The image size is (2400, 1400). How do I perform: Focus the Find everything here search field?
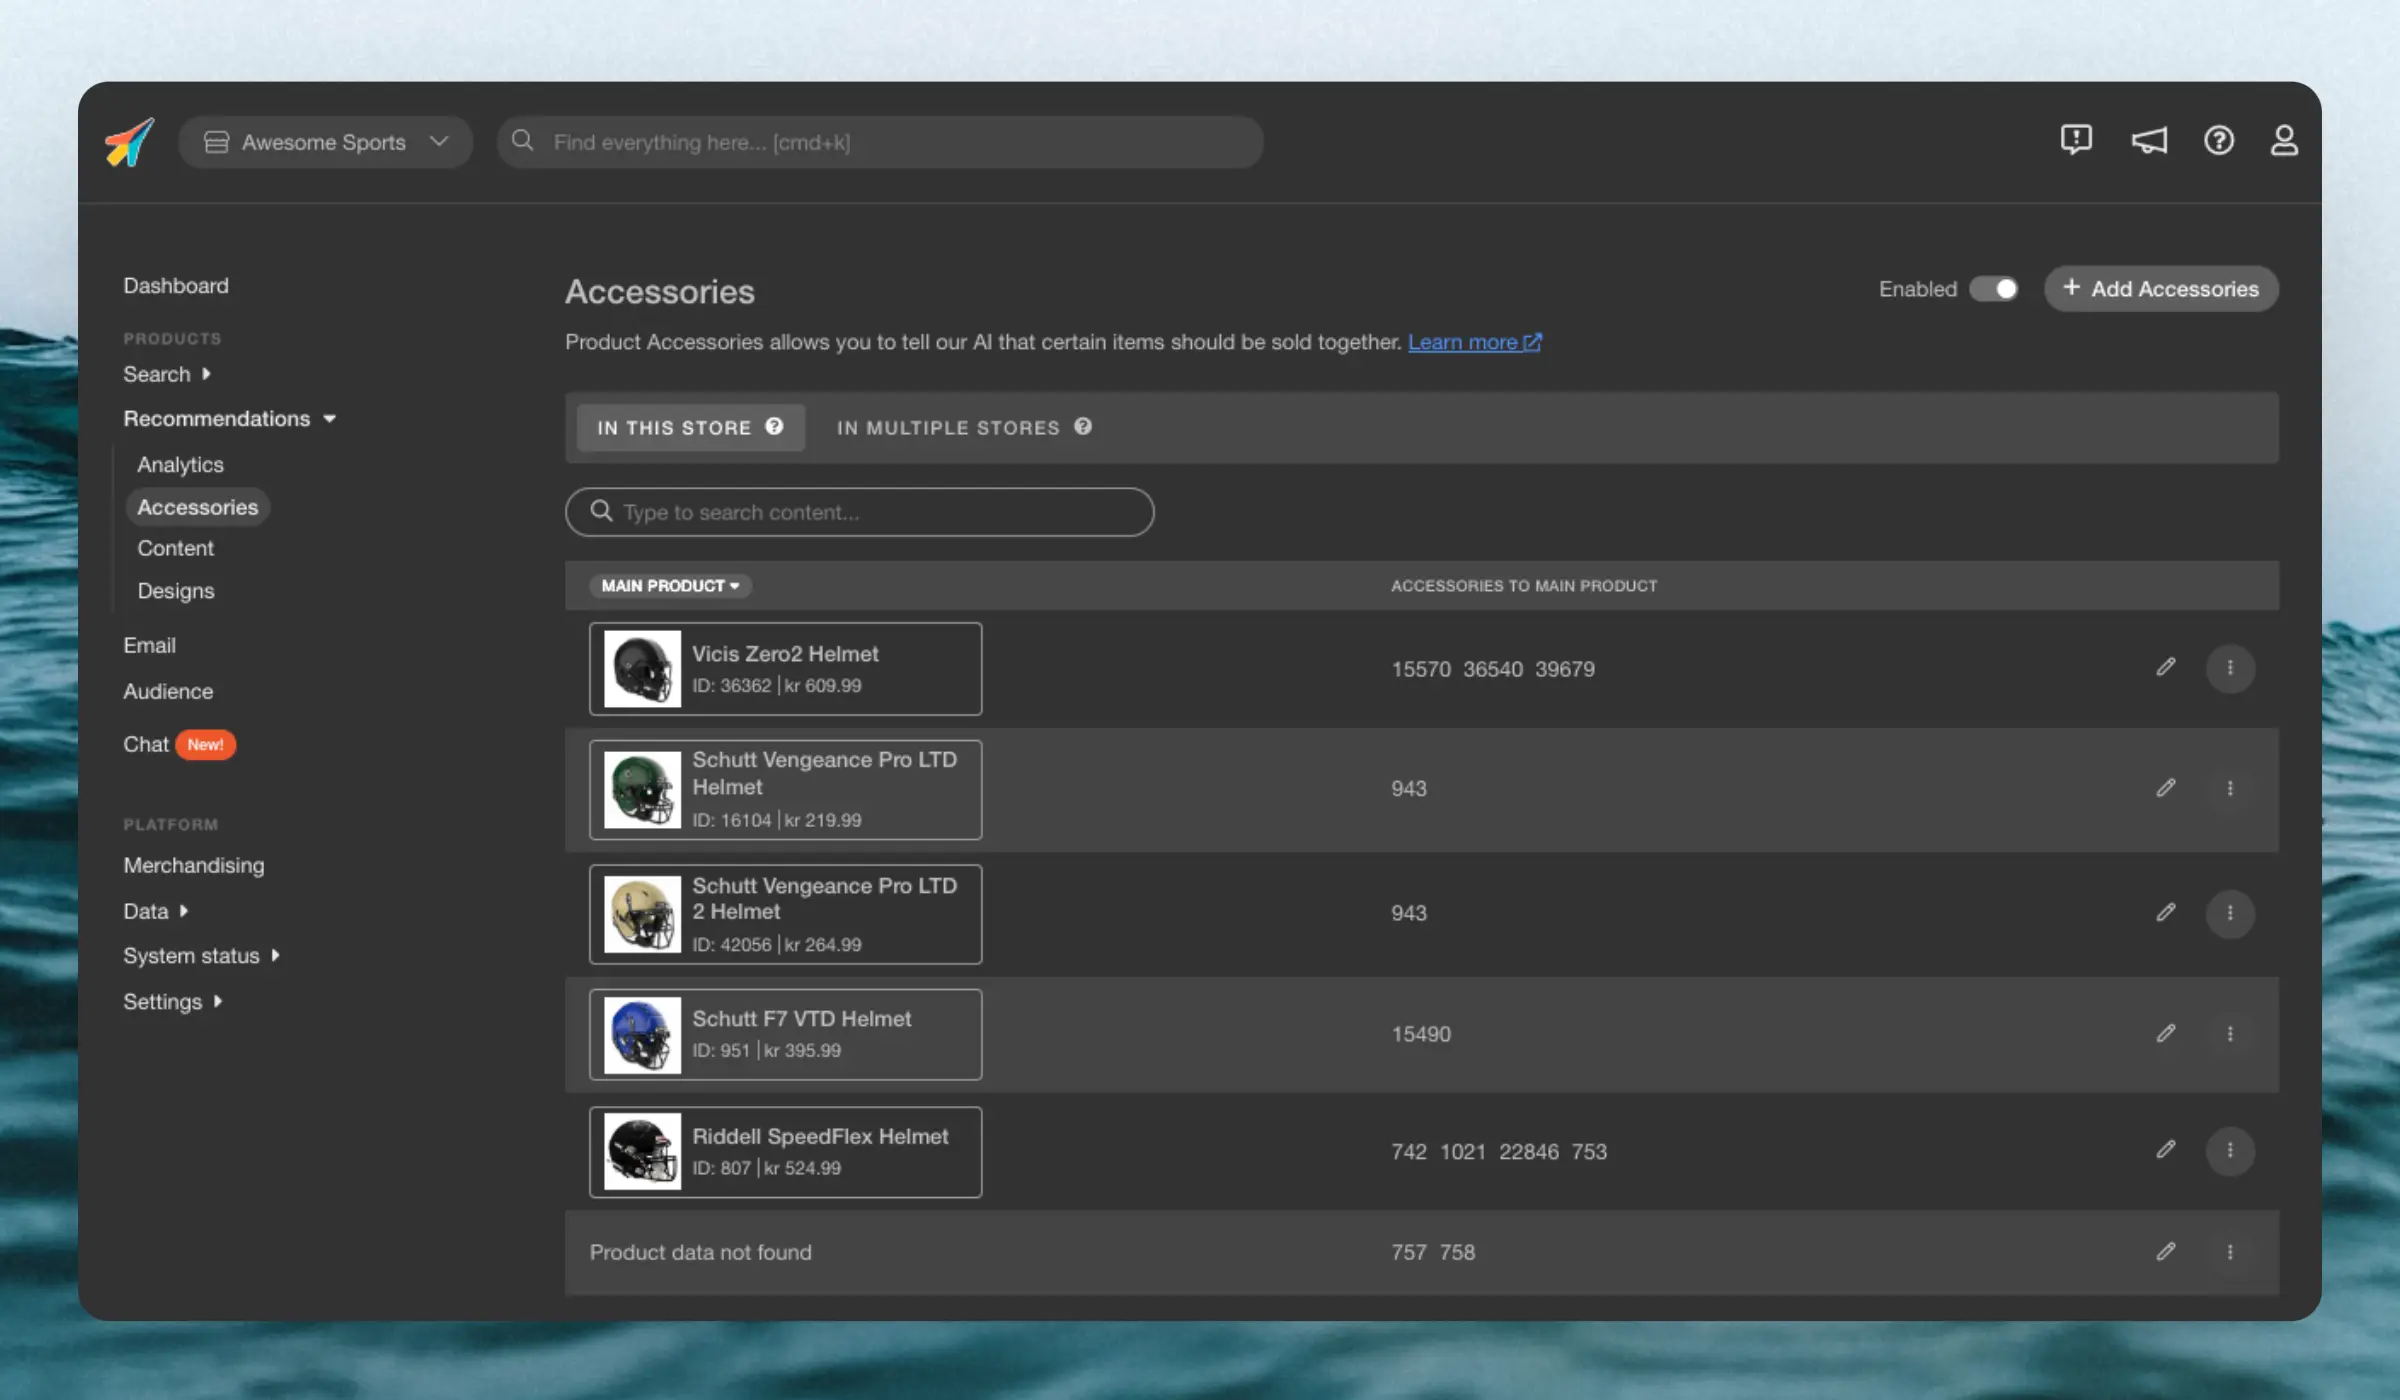pyautogui.click(x=880, y=142)
